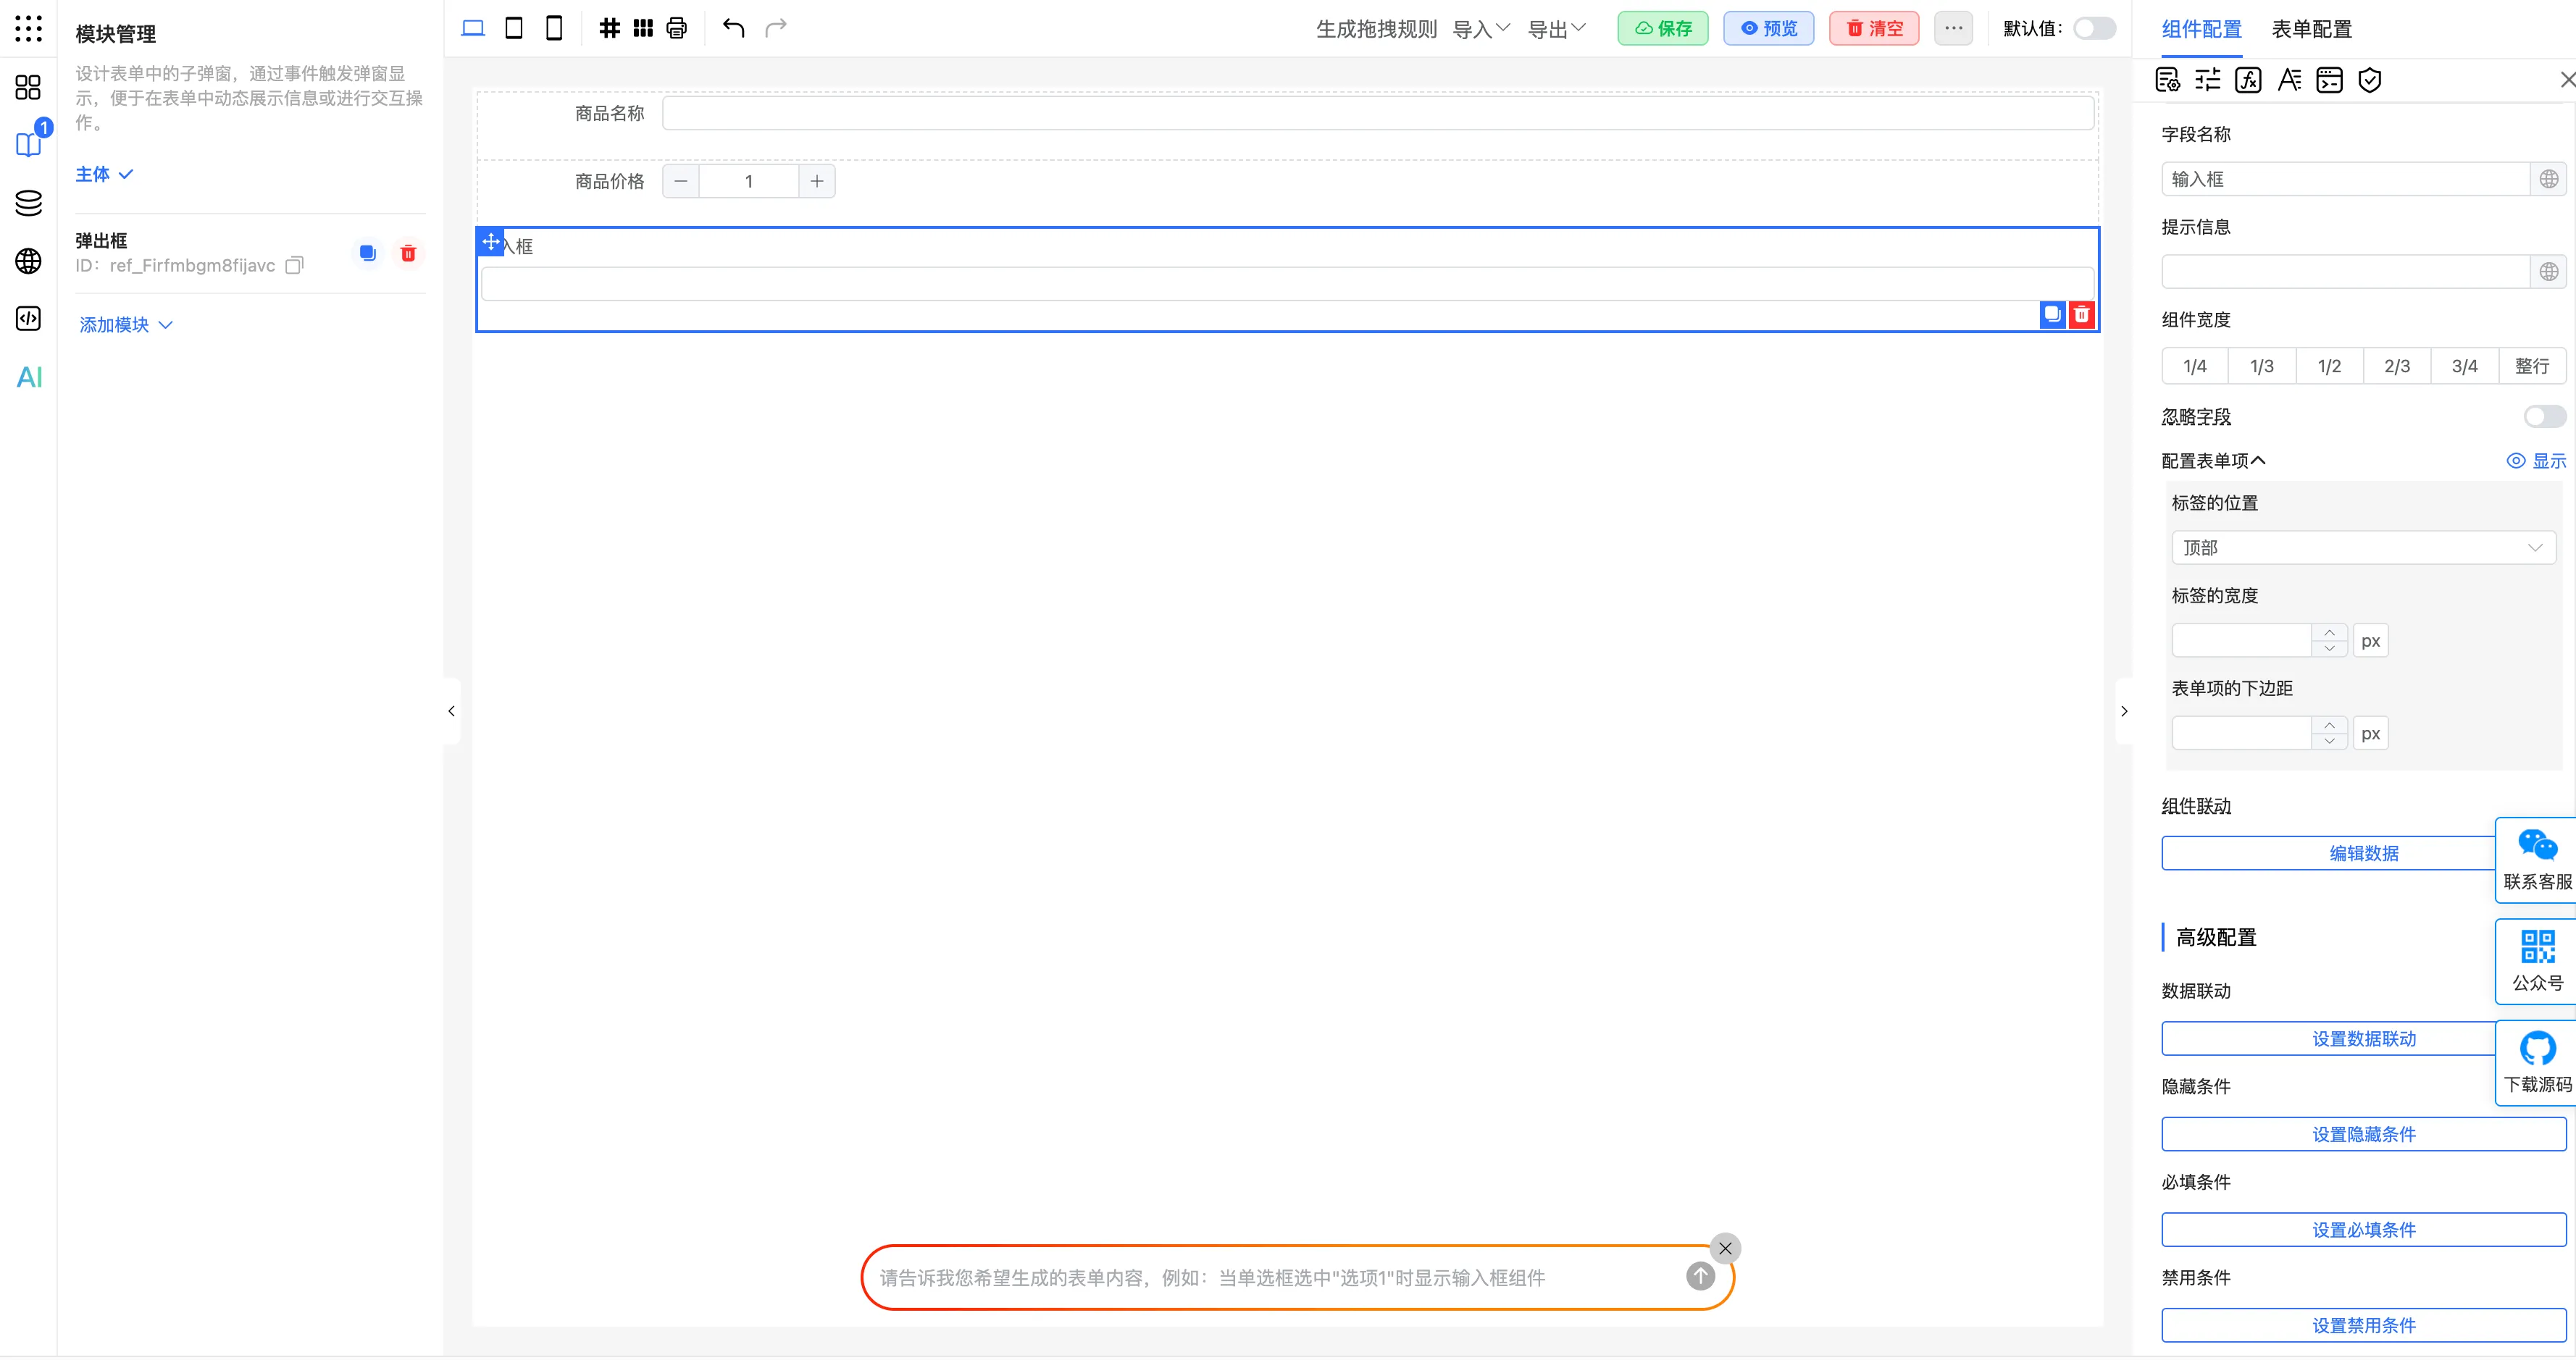
Task: Click the print icon in toolbar
Action: 677,28
